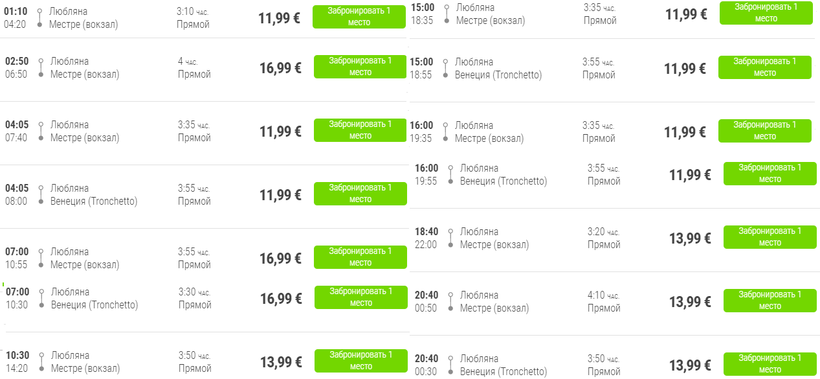Screen dimensions: 820x379
Task: Open route icon for 01:10 trip
Action: [40, 17]
